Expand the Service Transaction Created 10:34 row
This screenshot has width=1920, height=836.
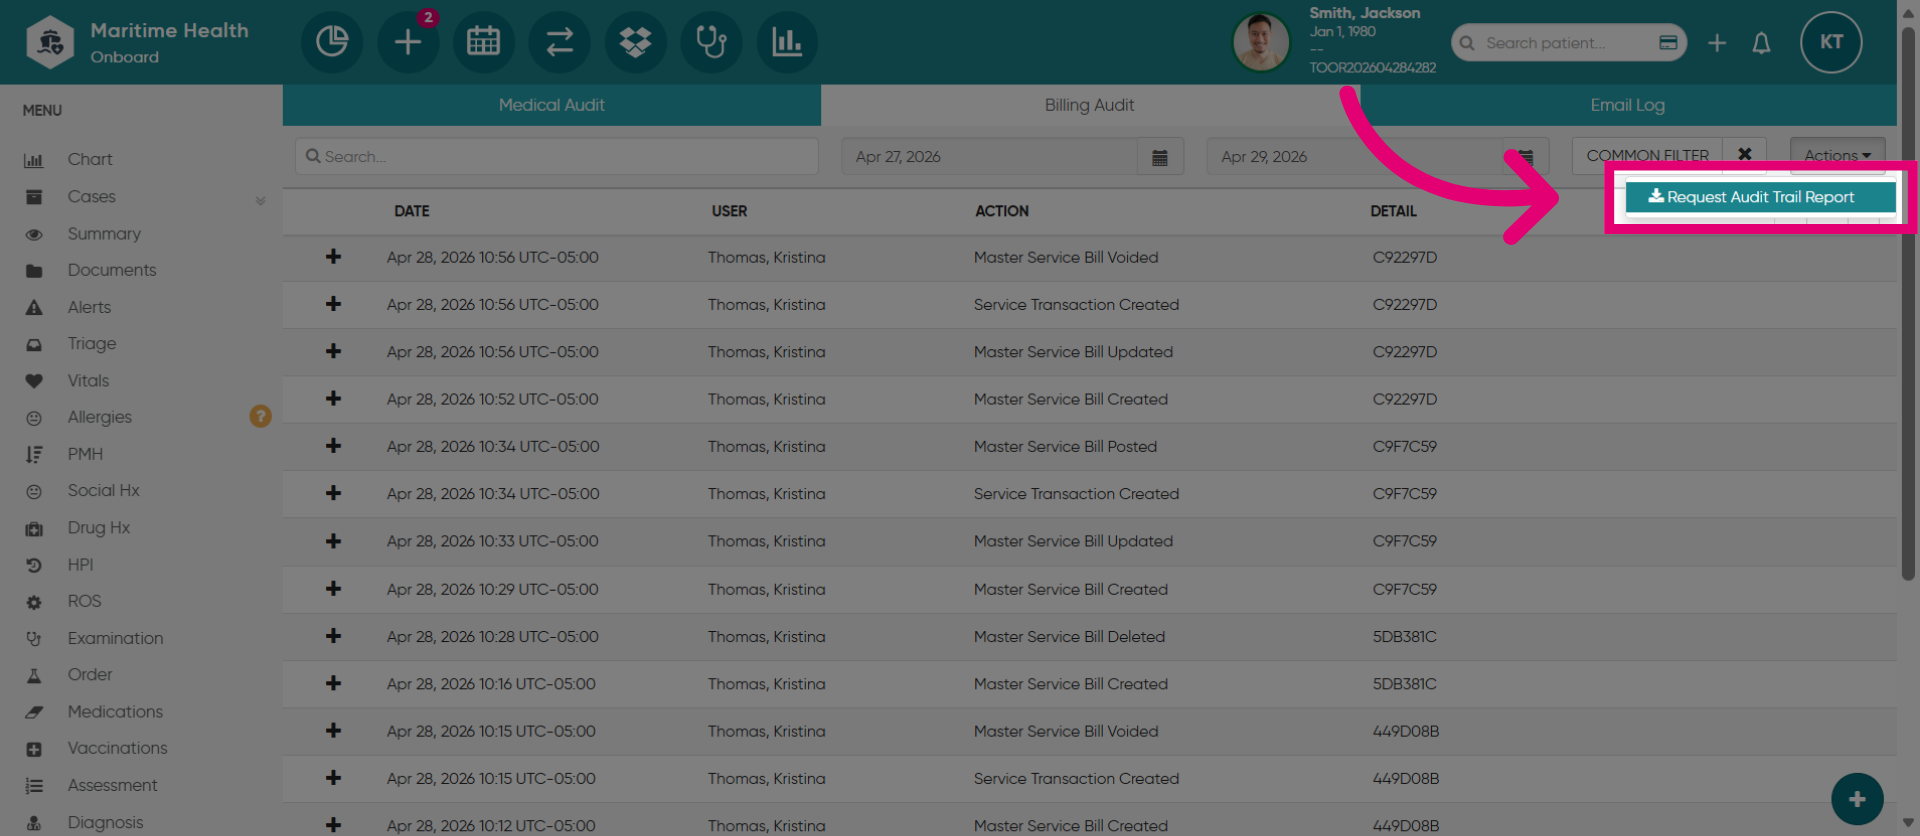(x=333, y=494)
